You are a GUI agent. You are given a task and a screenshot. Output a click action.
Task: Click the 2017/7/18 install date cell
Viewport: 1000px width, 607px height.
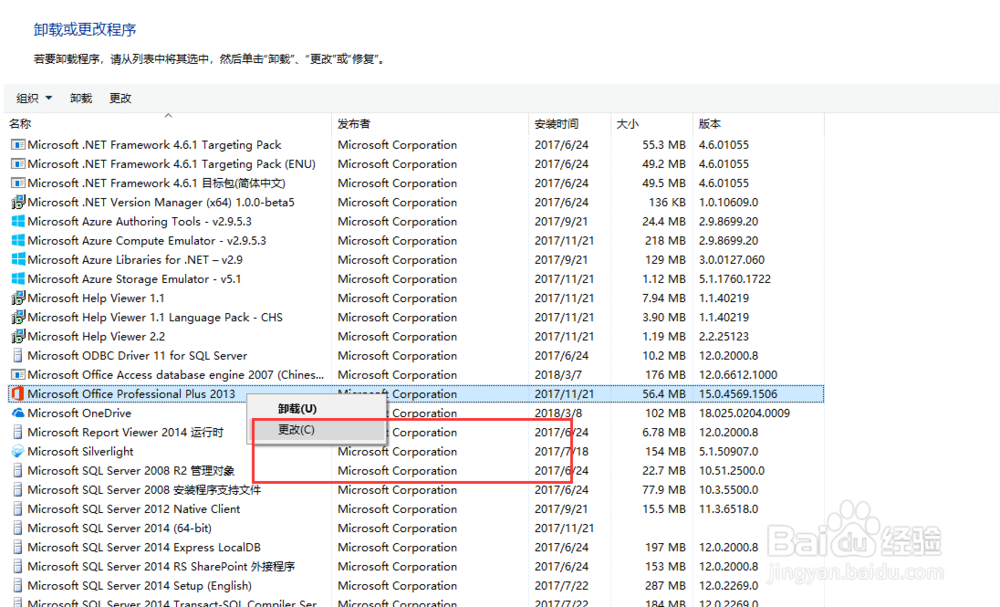click(561, 451)
